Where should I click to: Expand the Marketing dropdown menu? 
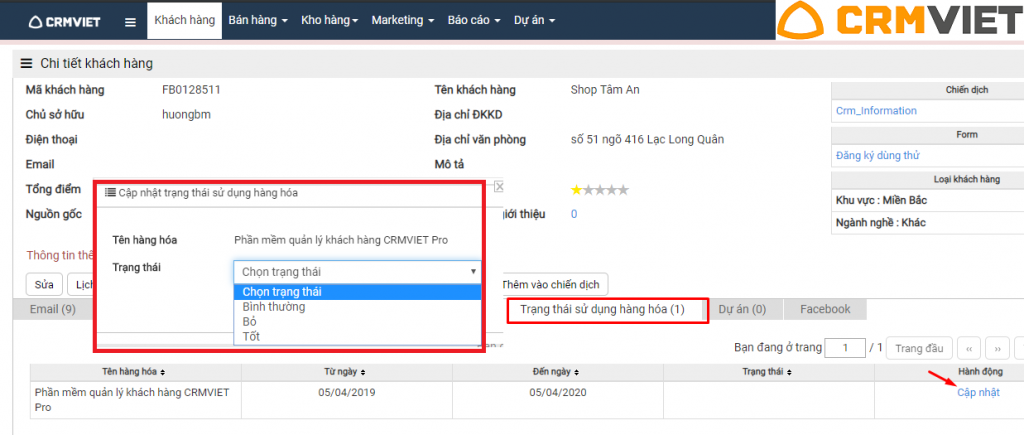tap(403, 20)
